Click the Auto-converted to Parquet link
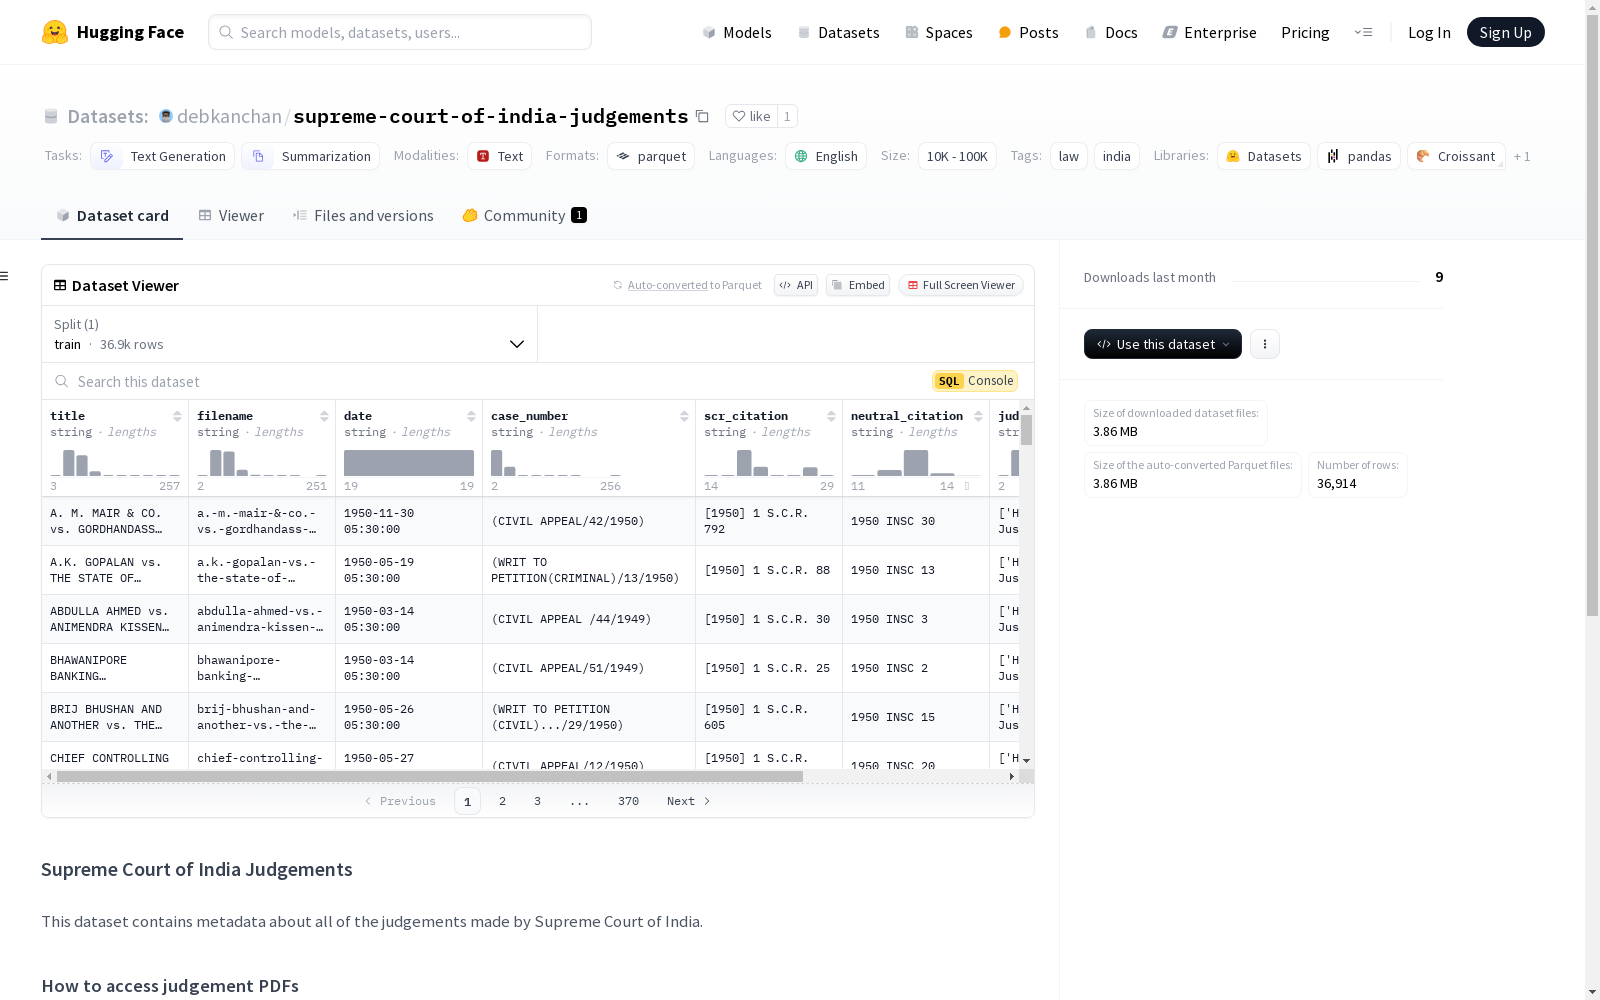Image resolution: width=1600 pixels, height=1000 pixels. pyautogui.click(x=687, y=285)
